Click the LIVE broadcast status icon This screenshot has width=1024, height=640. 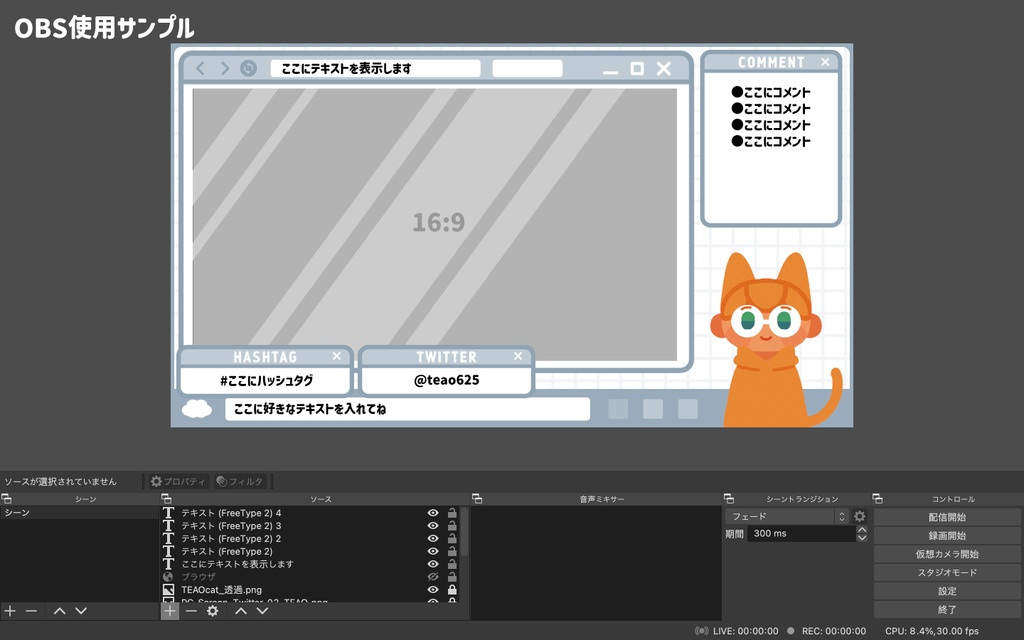pyautogui.click(x=702, y=632)
